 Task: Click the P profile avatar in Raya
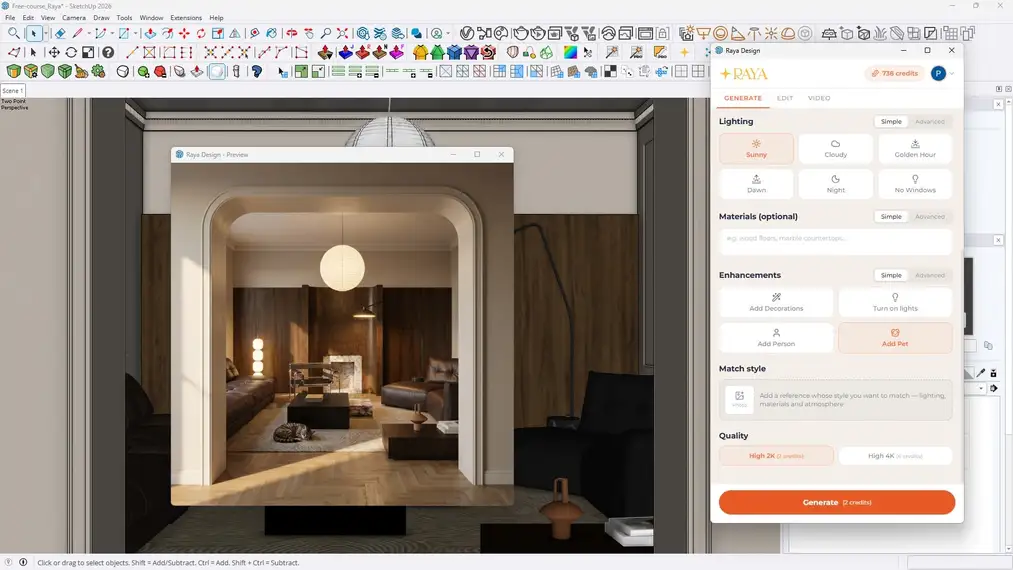[x=938, y=74]
